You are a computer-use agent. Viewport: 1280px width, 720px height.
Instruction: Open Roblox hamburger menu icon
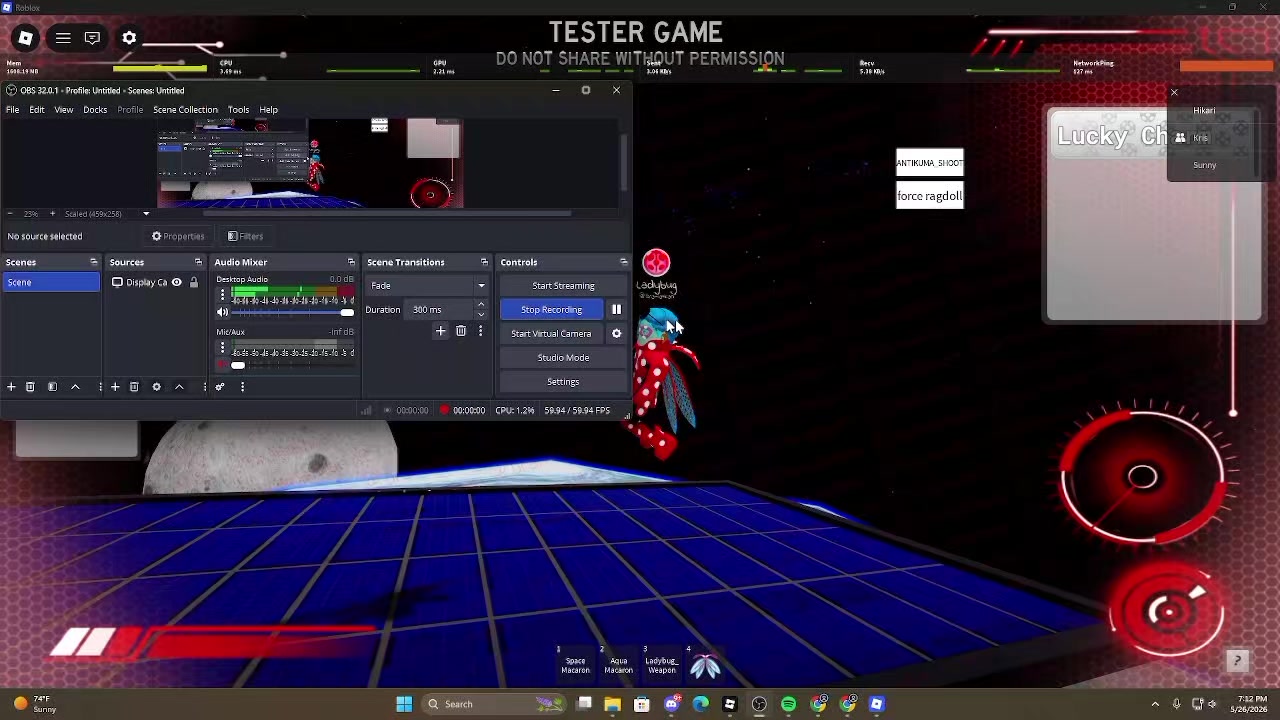click(63, 38)
